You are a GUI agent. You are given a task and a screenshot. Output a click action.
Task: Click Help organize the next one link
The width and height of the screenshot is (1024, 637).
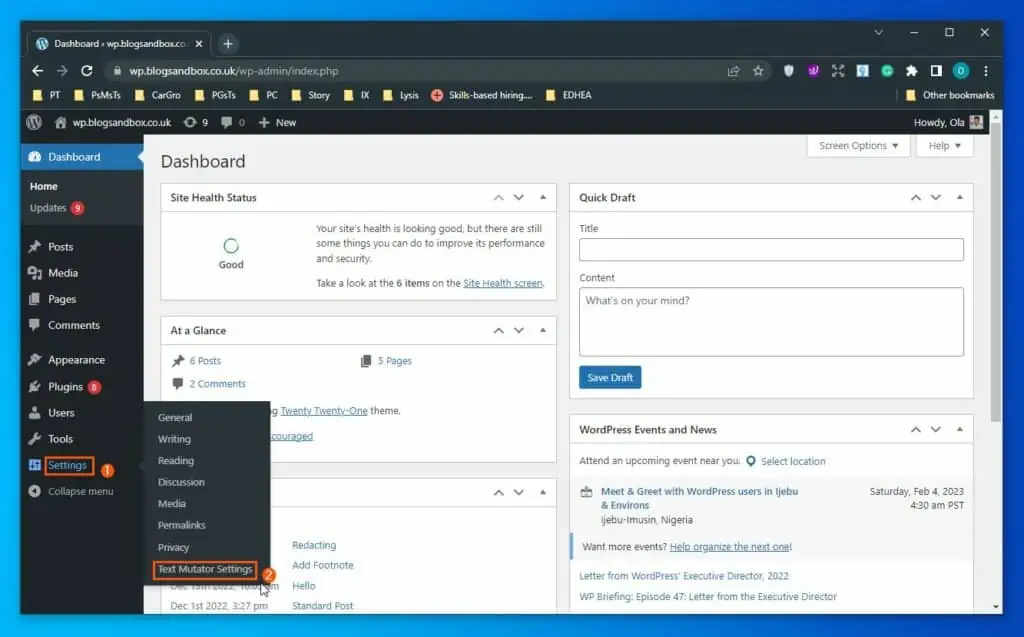click(x=731, y=547)
